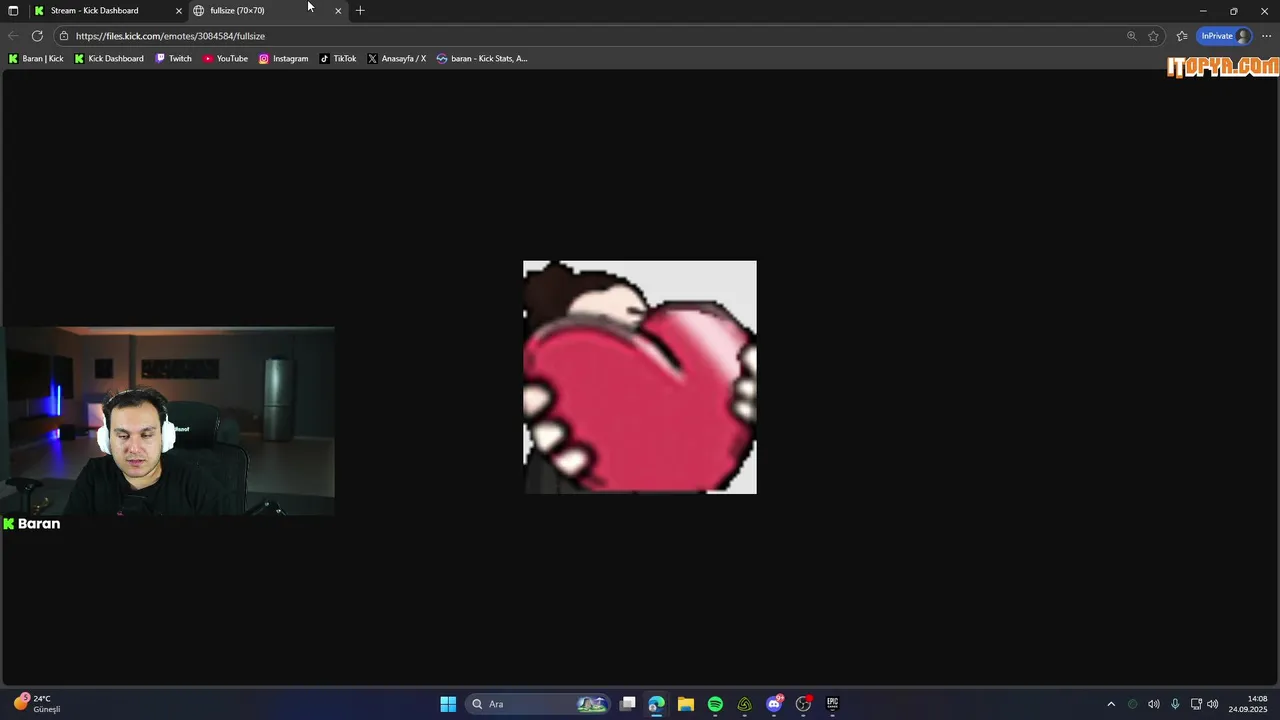Image resolution: width=1280 pixels, height=720 pixels.
Task: Open the Anasayfa / X bookmark
Action: 397,59
